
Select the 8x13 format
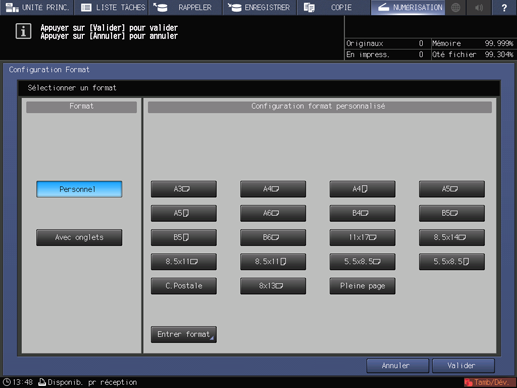tap(273, 286)
